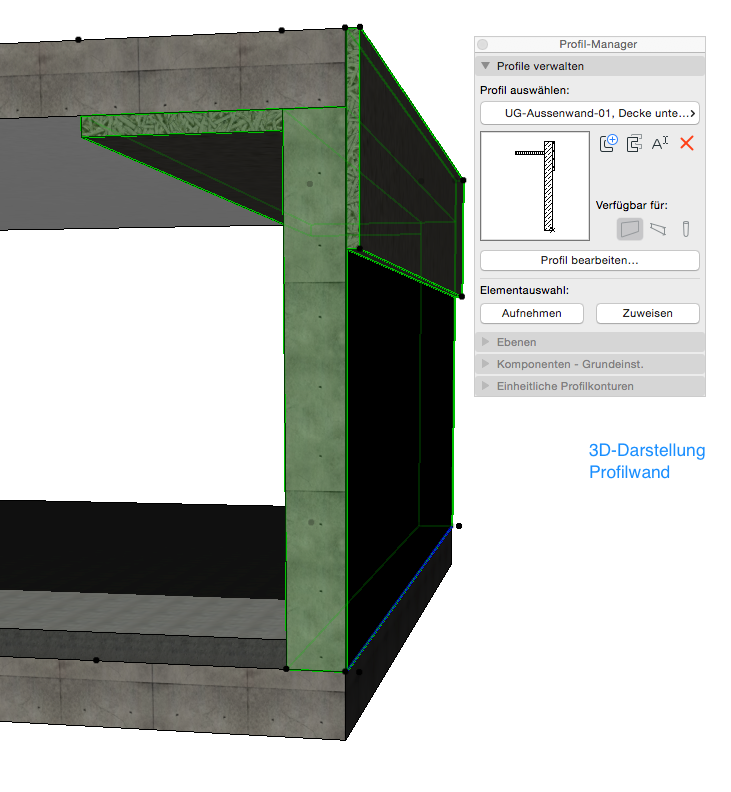Click the profile cross-section preview thumbnail
The image size is (731, 792).
pos(534,186)
